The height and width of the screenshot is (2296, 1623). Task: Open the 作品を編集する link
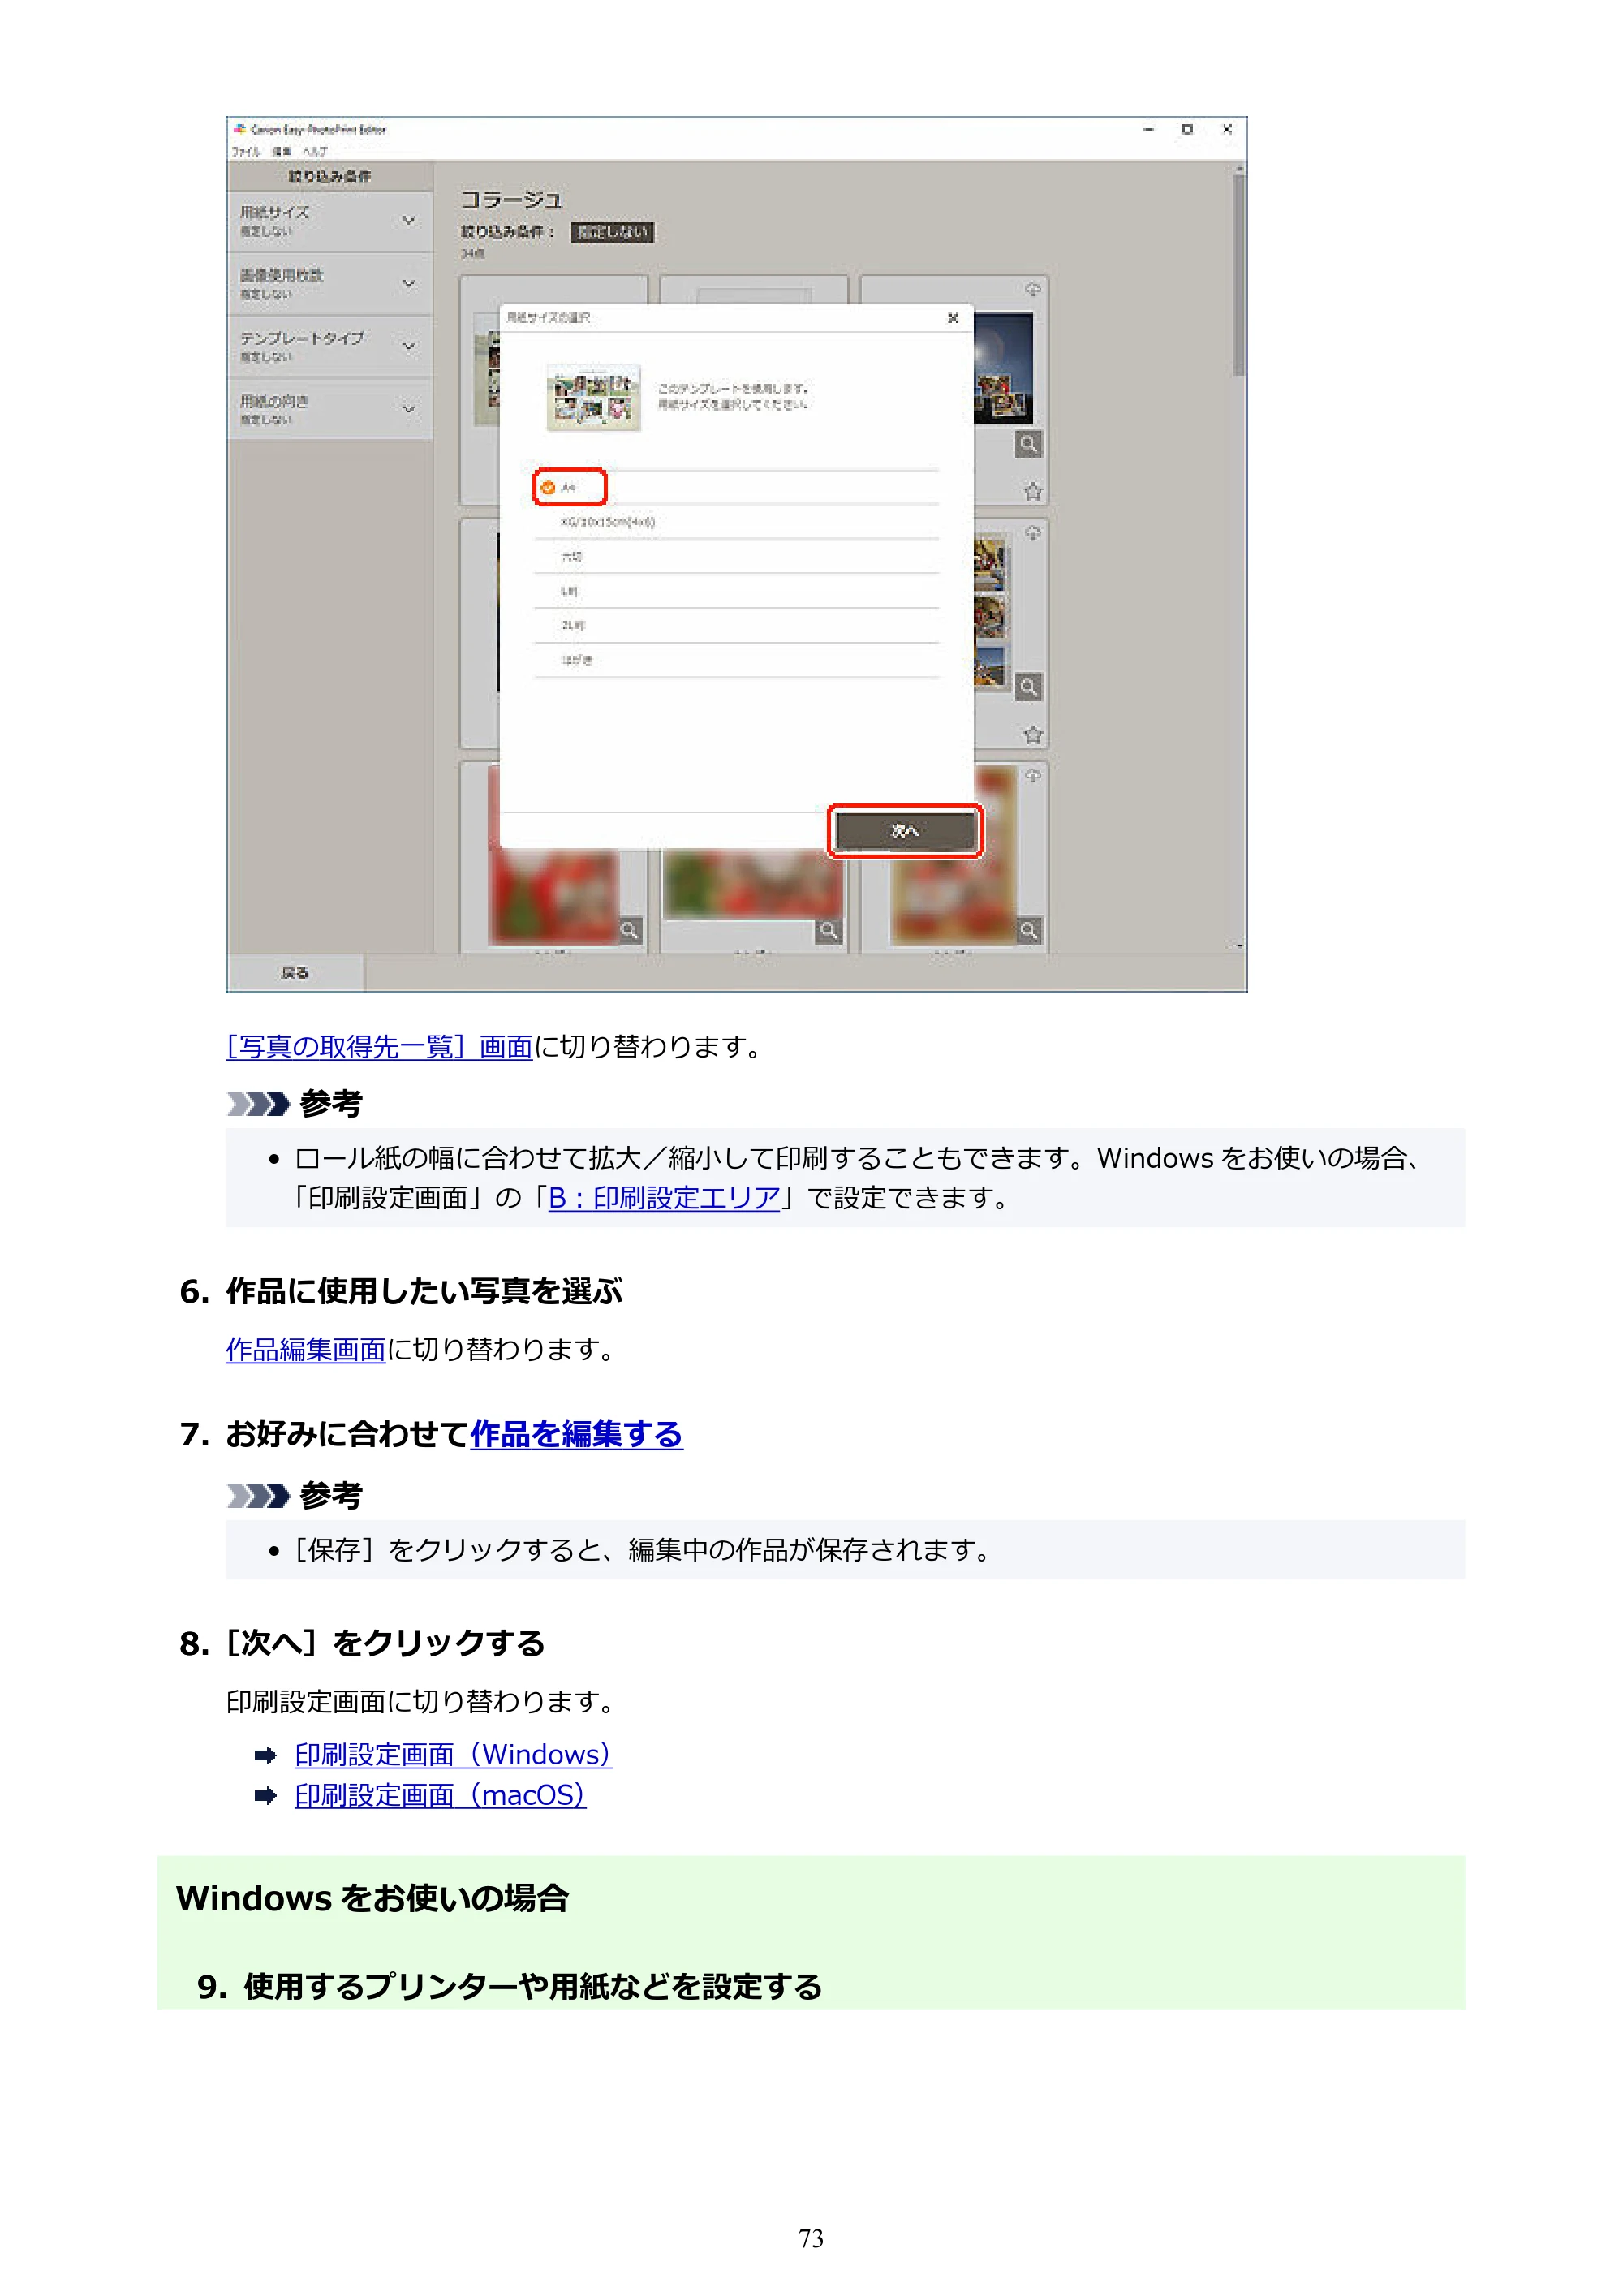pos(577,1435)
